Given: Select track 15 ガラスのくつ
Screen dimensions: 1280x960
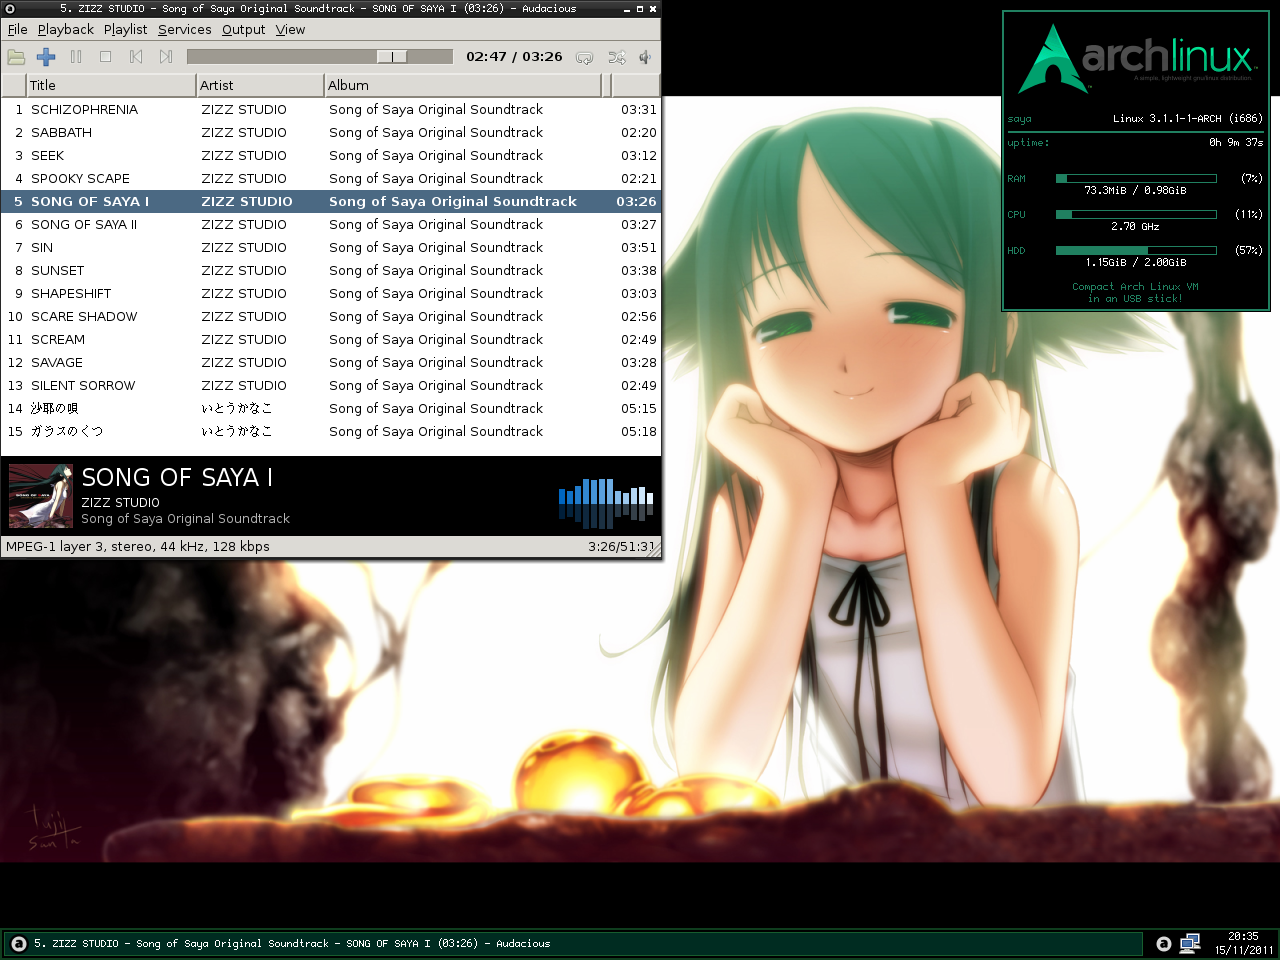Looking at the screenshot, I should 331,431.
